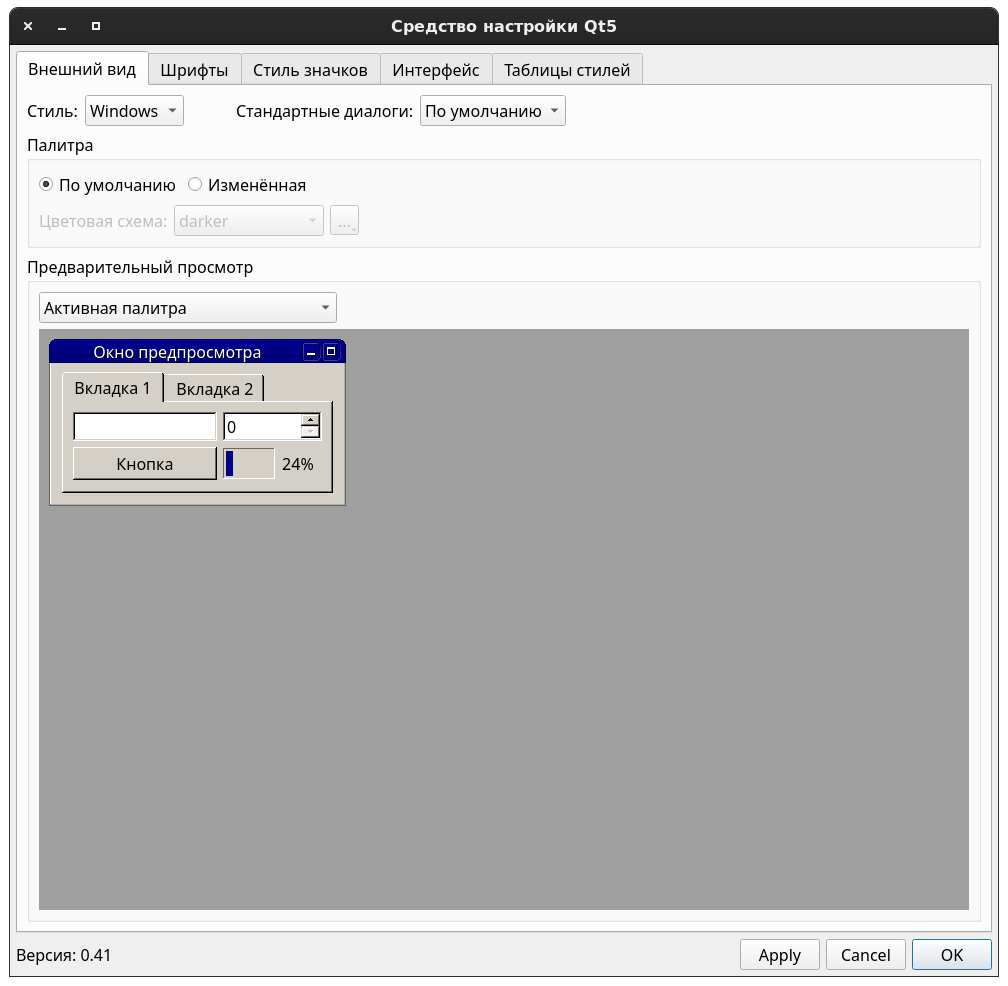Switch to Вкладка 2 in the preview window

pyautogui.click(x=214, y=389)
